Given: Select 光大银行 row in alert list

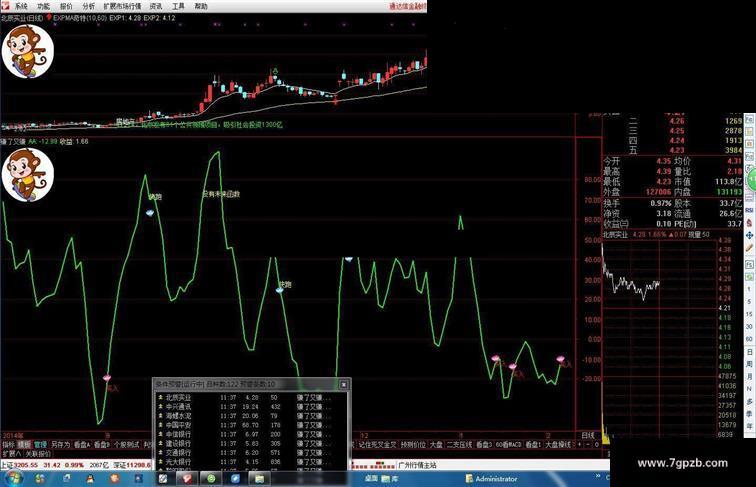Looking at the screenshot, I should click(x=251, y=462).
